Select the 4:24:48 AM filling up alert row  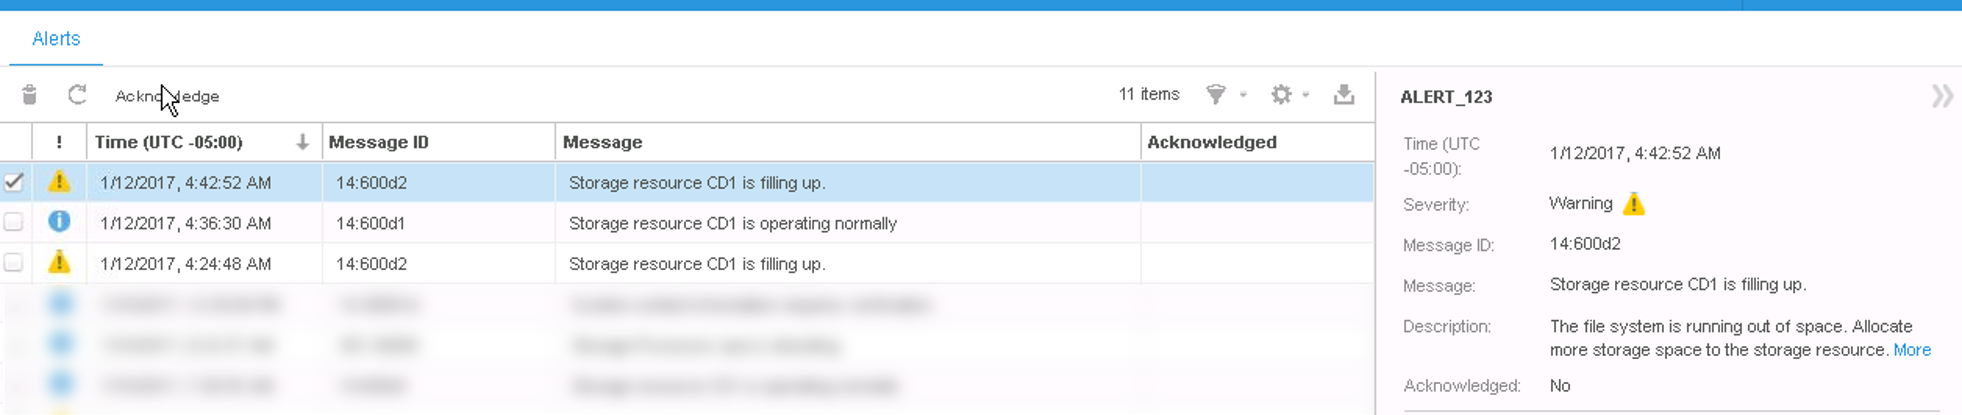point(696,264)
